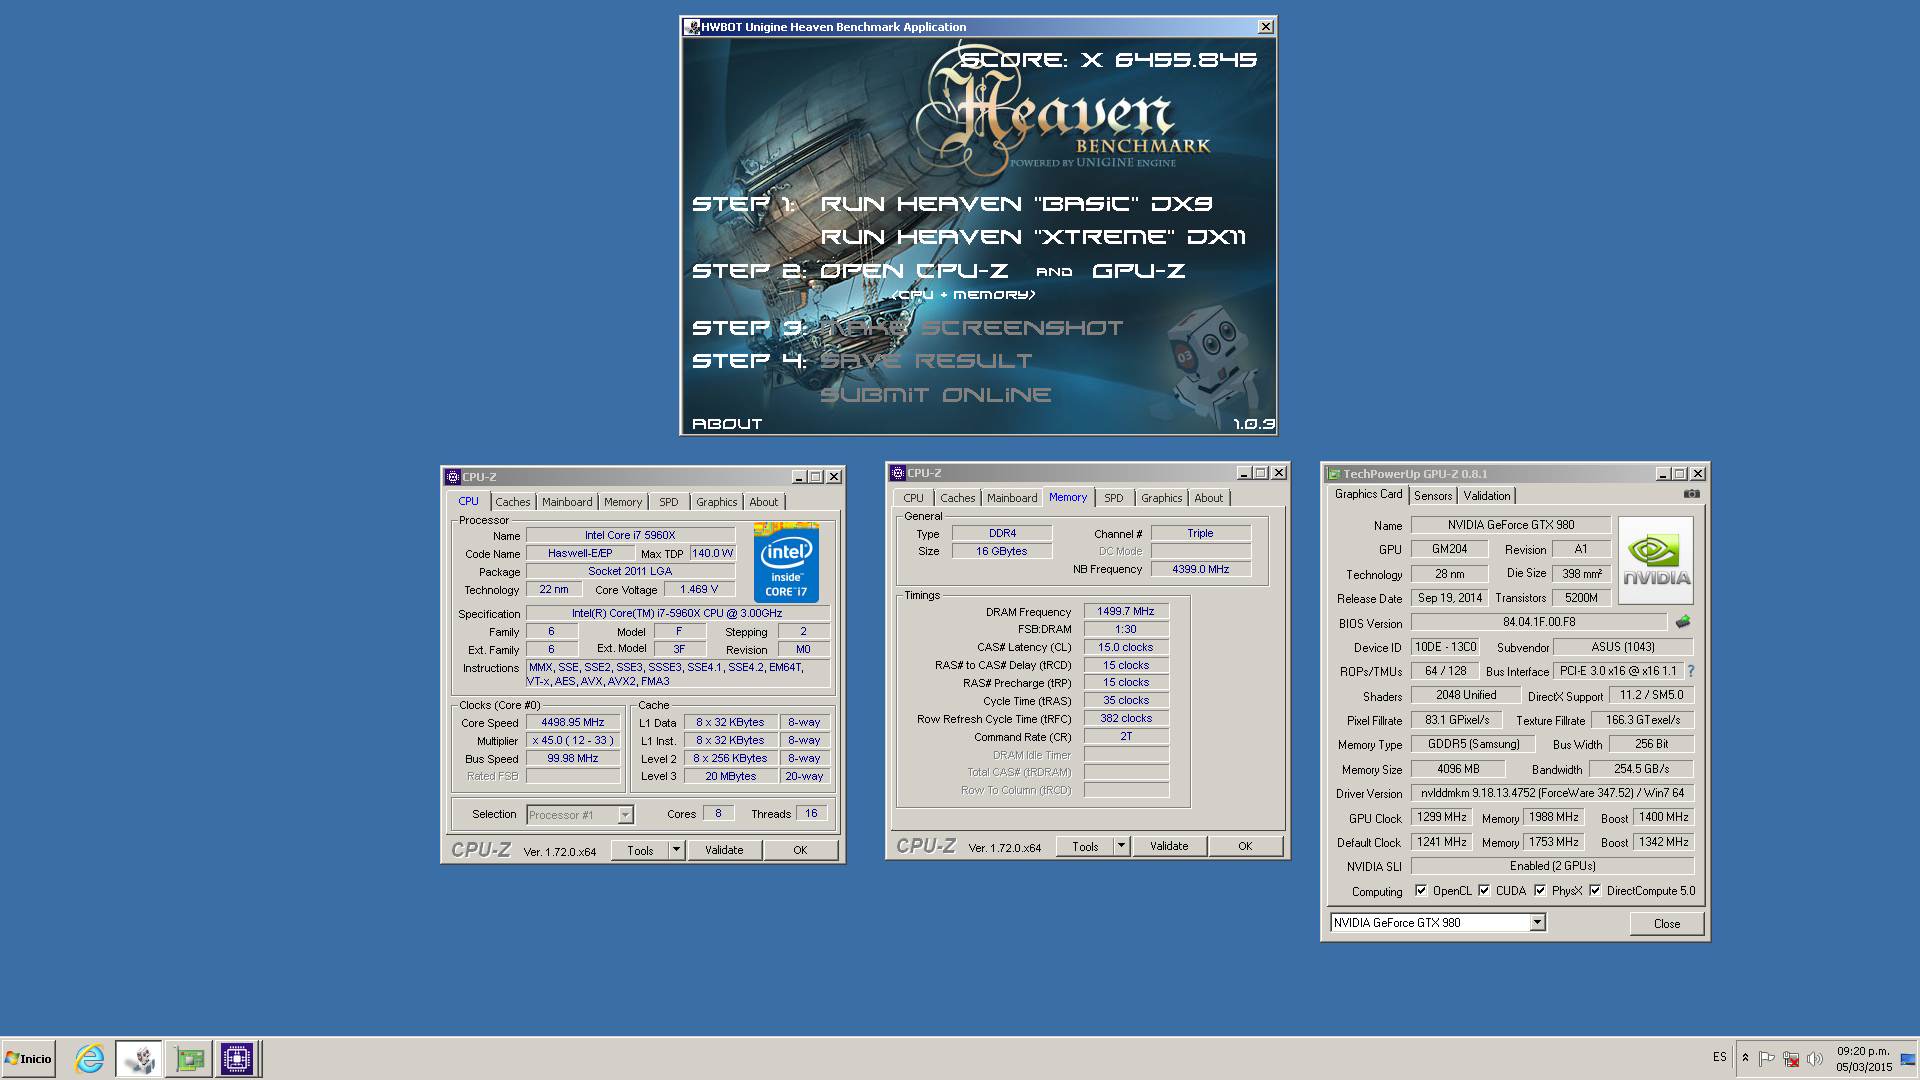Screen dimensions: 1920x1080
Task: Click Tools button in the Memory window
Action: click(1085, 846)
